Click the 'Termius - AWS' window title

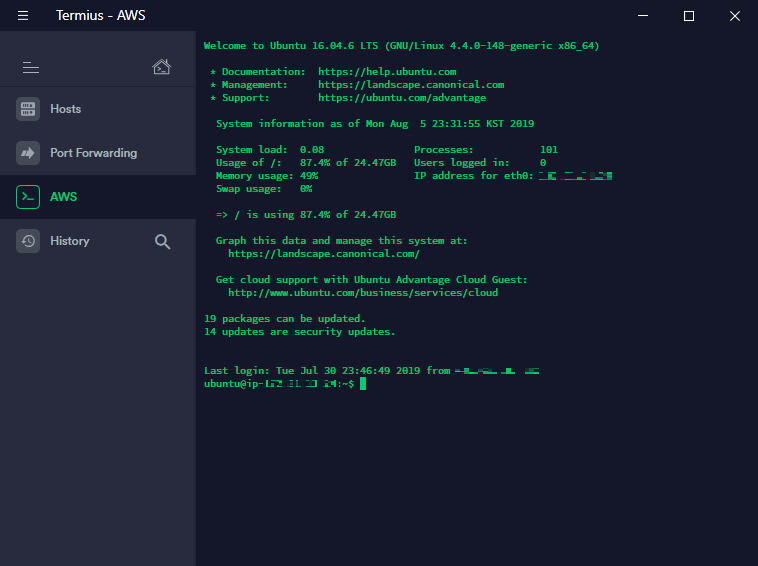pos(101,15)
